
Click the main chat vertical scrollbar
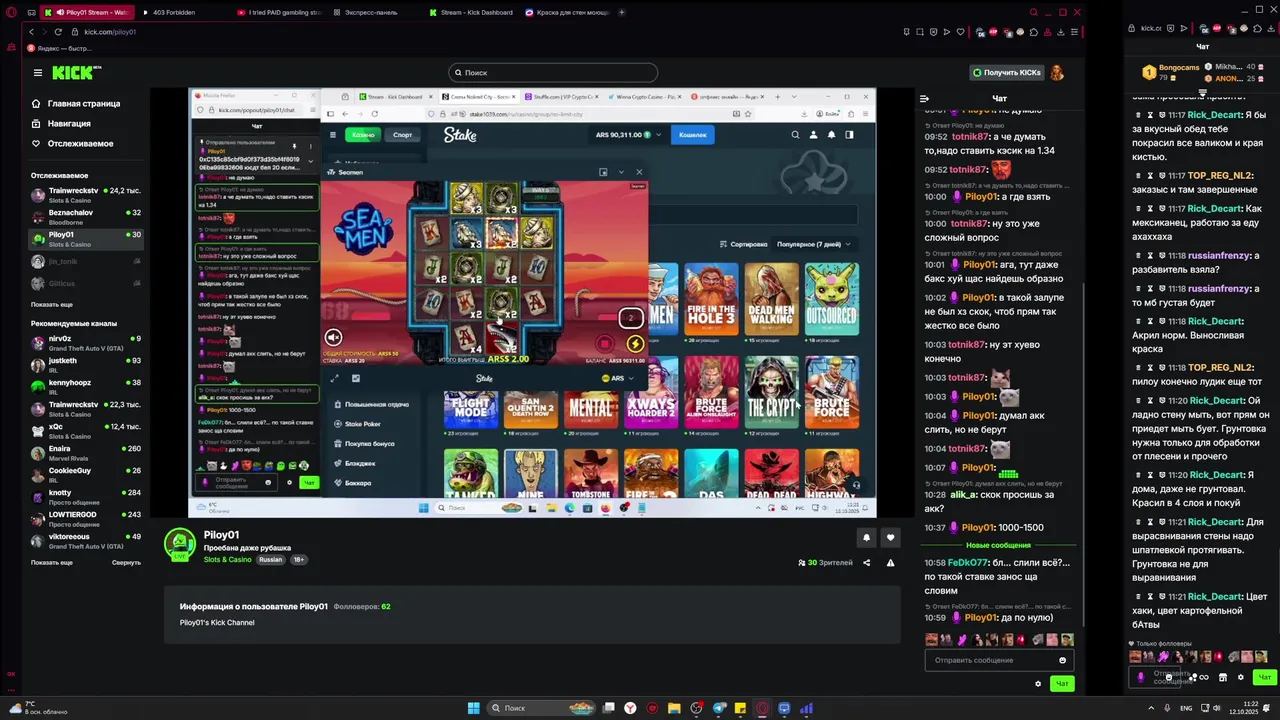[1084, 455]
